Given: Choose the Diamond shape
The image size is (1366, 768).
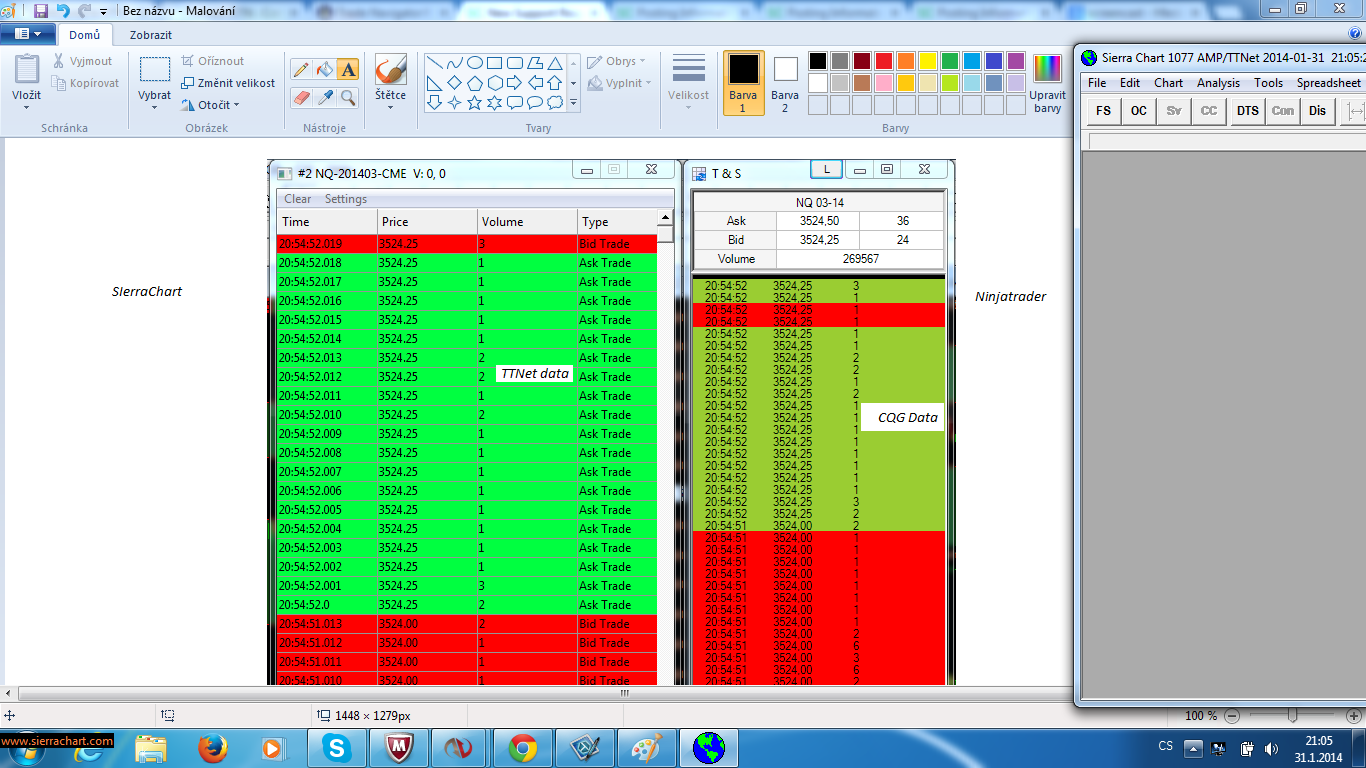Looking at the screenshot, I should [x=454, y=83].
